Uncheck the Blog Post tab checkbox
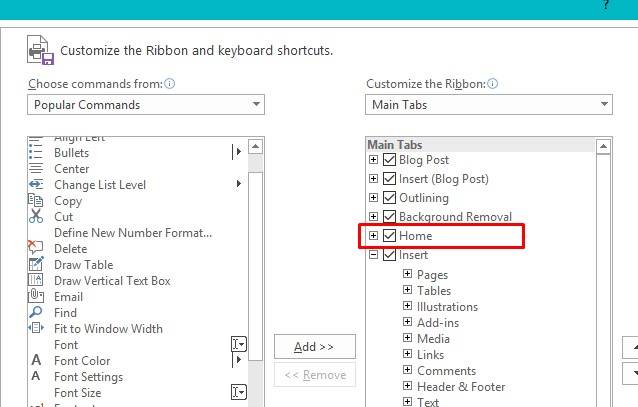This screenshot has width=638, height=407. pos(389,160)
